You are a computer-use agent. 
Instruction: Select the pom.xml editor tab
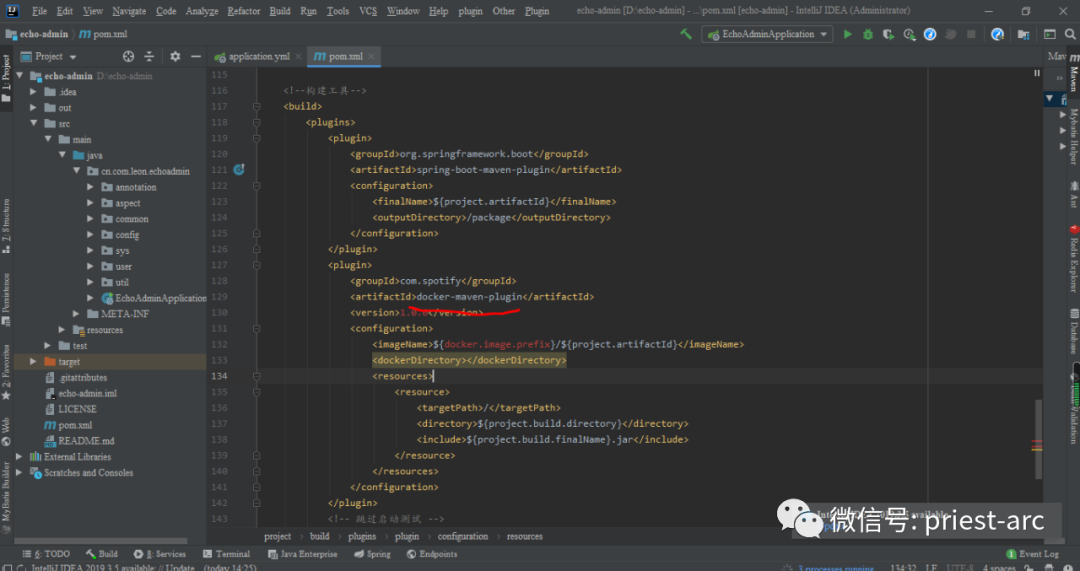click(344, 56)
